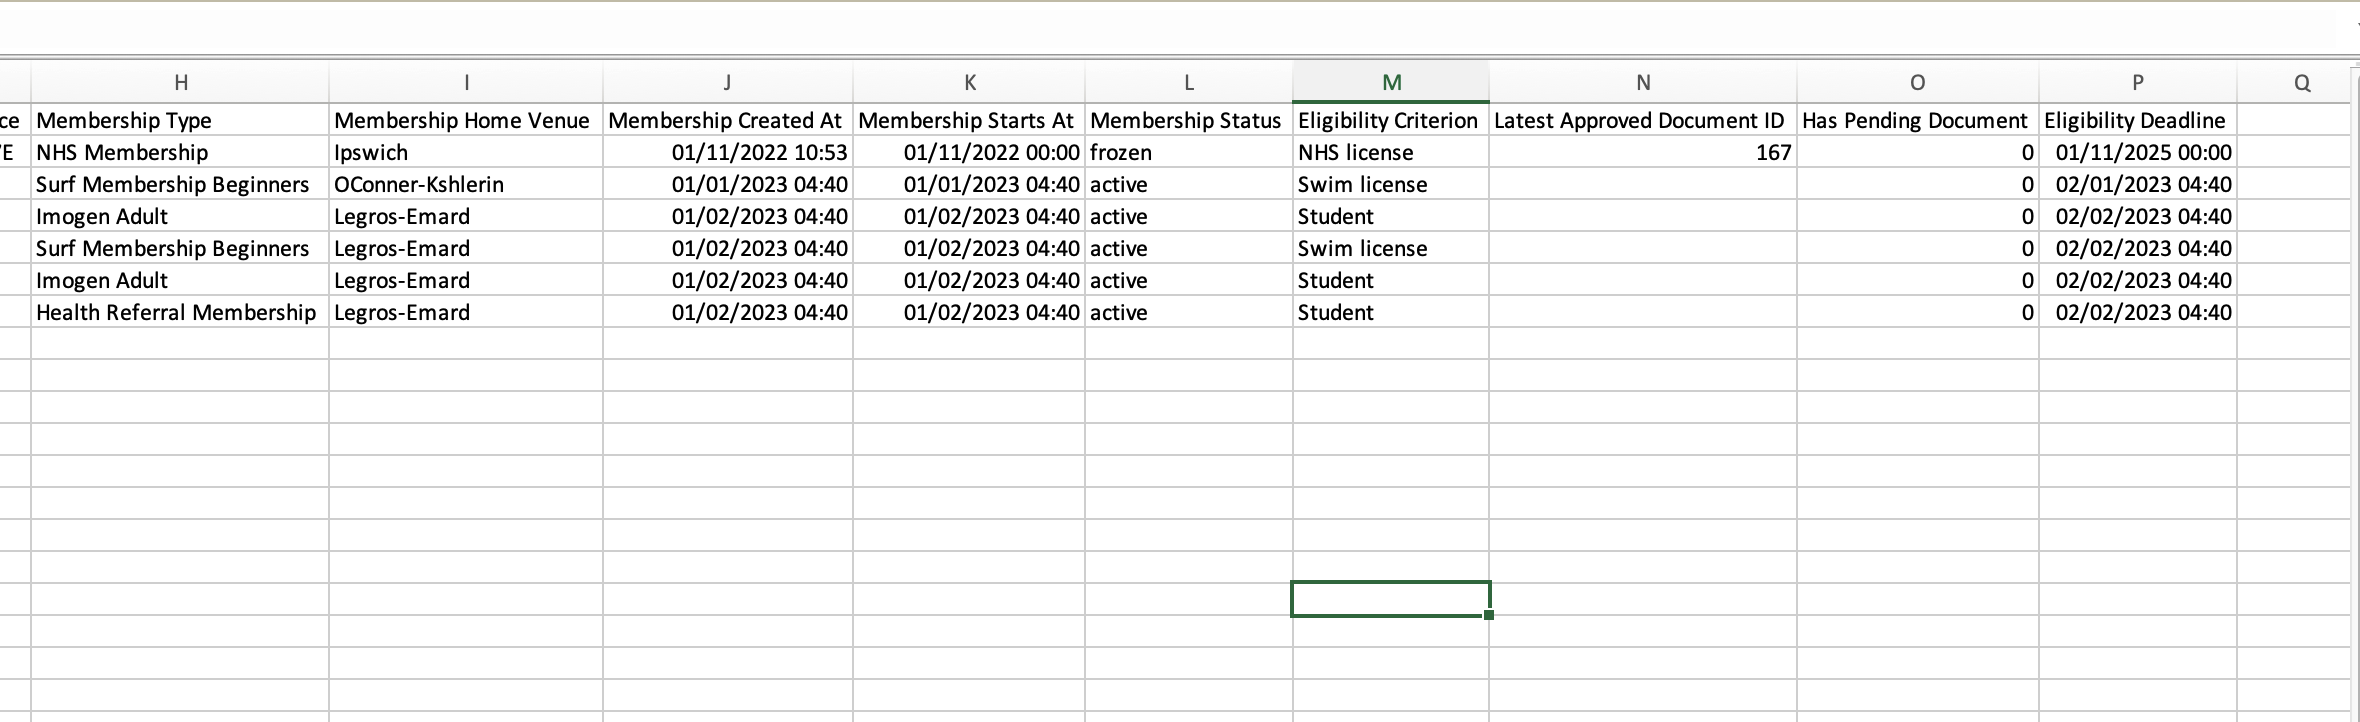
Task: Select column I header
Action: 466,83
